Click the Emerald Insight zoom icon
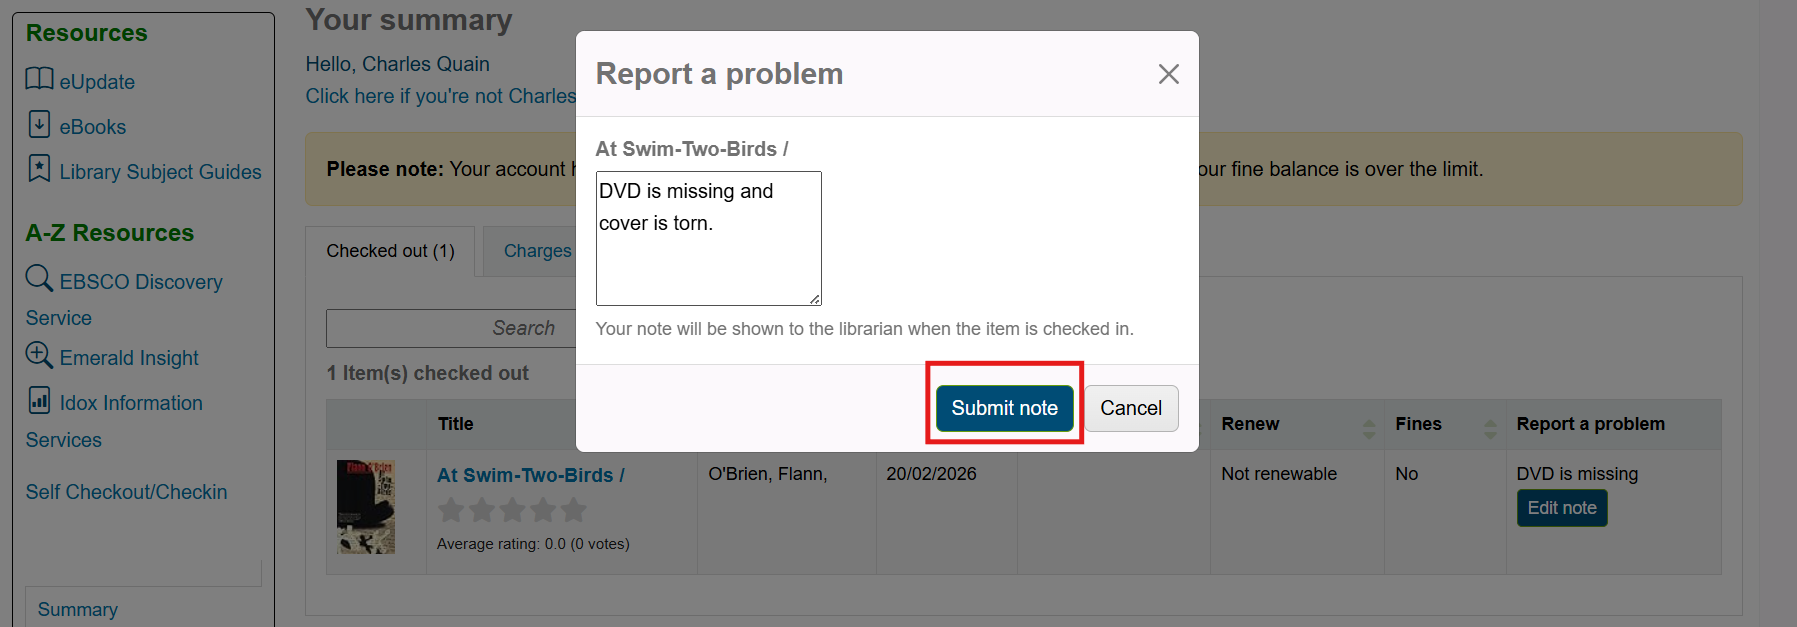Viewport: 1797px width, 627px height. (39, 355)
